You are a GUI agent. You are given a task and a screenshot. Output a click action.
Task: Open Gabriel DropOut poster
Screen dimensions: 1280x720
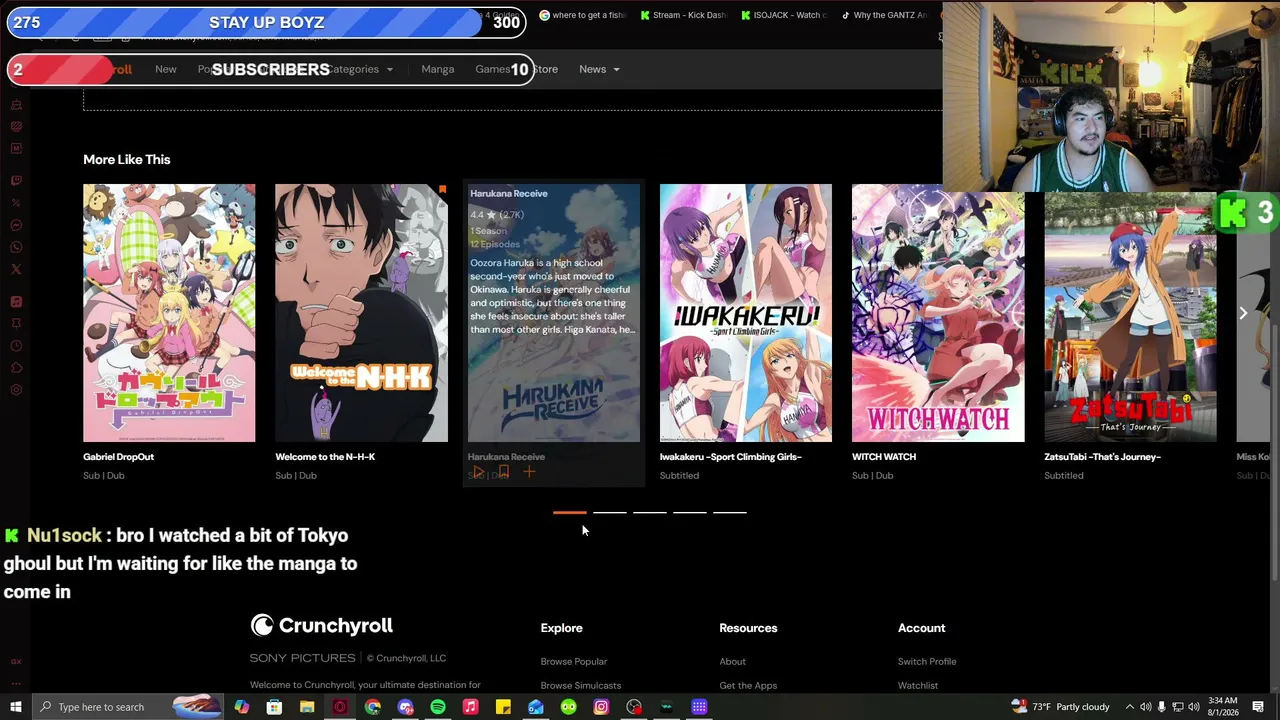point(169,312)
